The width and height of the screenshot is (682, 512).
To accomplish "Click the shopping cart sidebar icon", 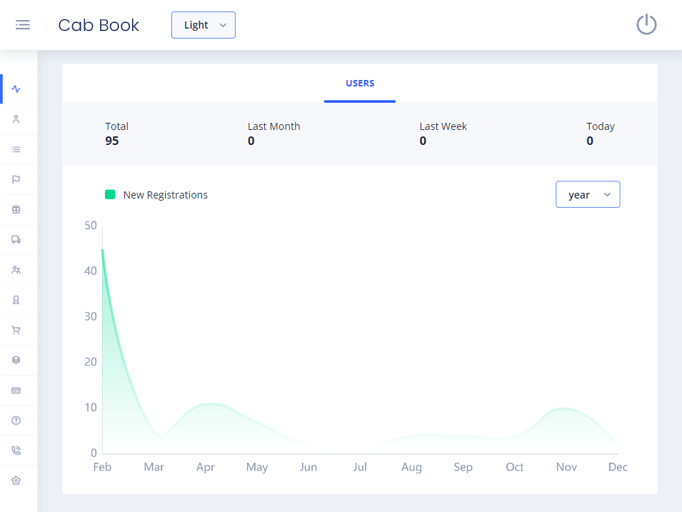I will tap(16, 330).
